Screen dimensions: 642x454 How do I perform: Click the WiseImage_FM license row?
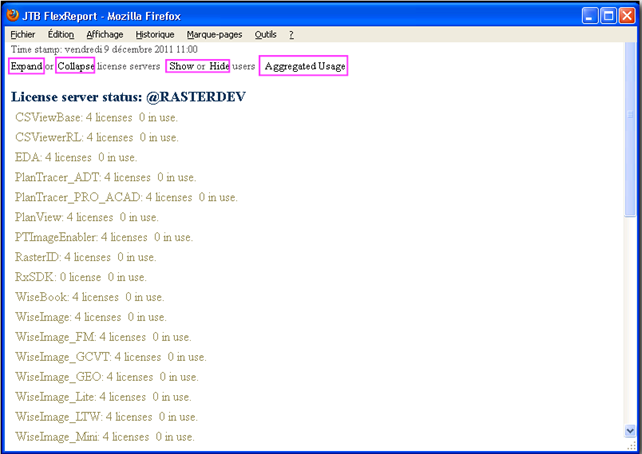103,337
